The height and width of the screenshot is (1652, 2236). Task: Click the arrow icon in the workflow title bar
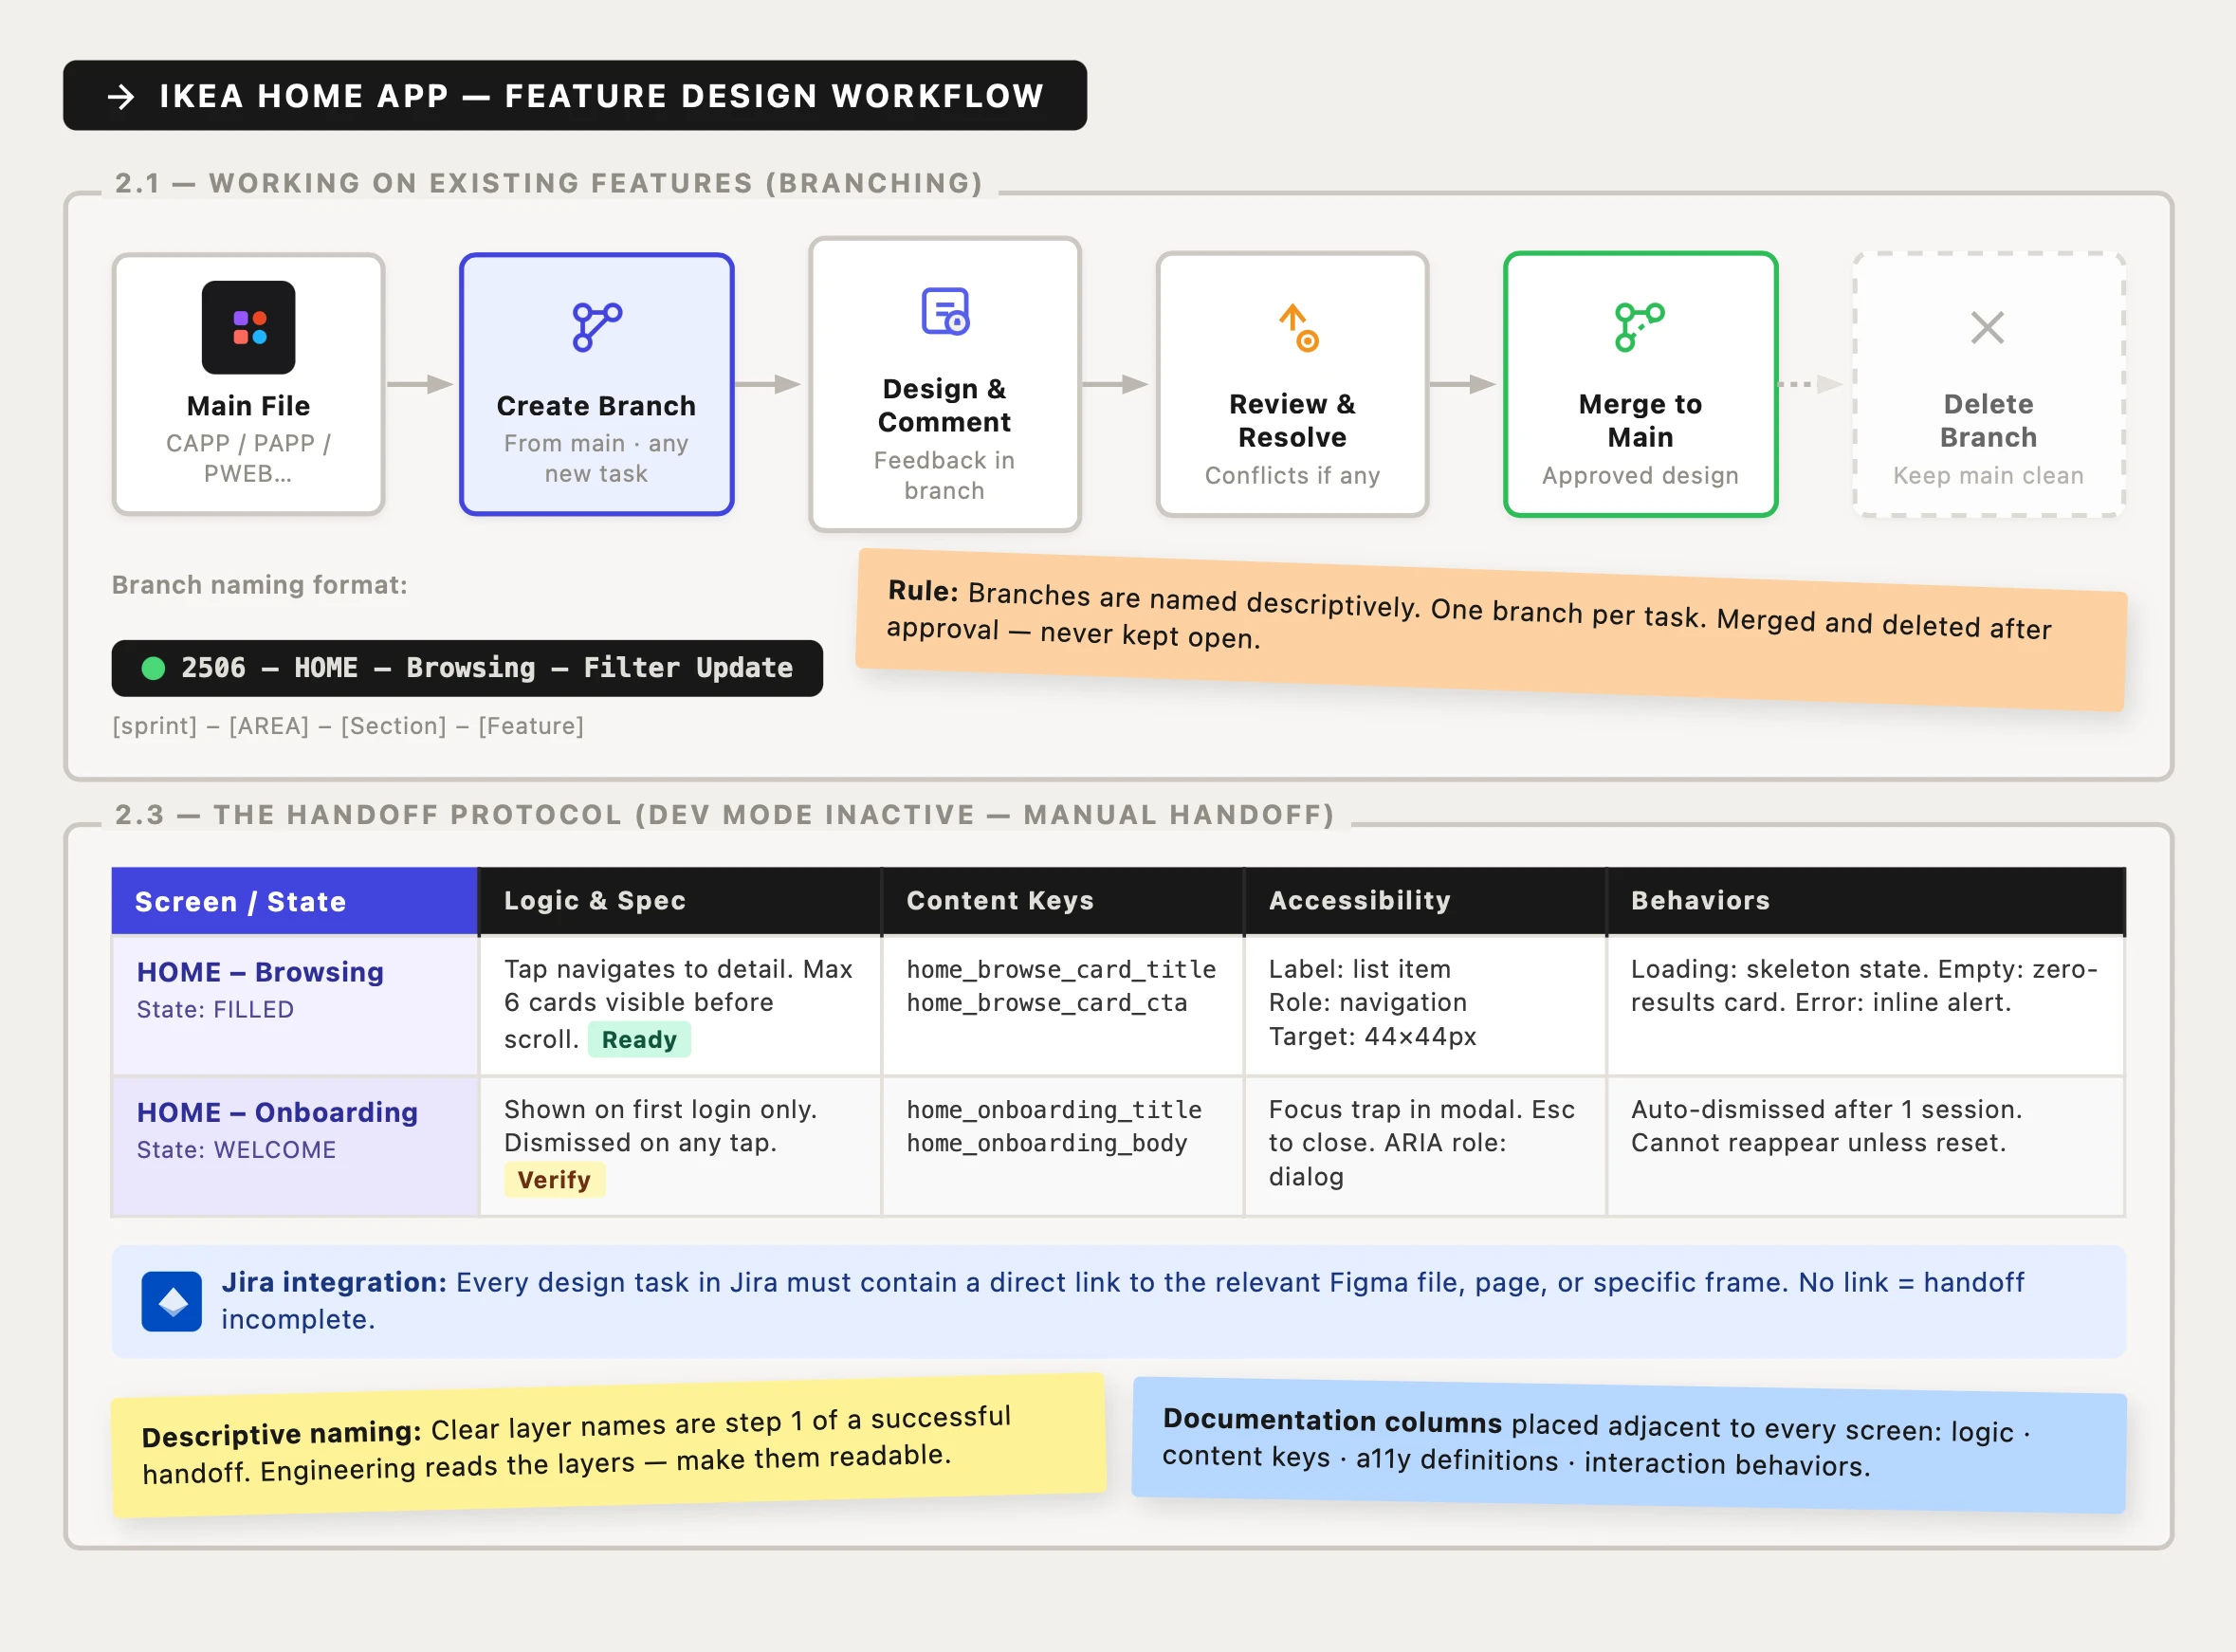tap(121, 96)
